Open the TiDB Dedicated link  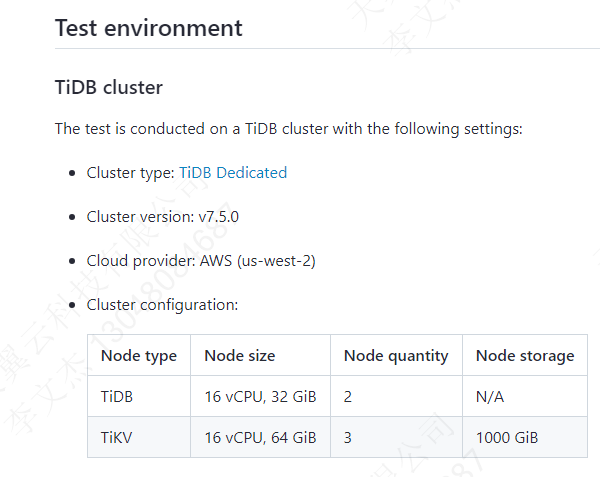(233, 173)
